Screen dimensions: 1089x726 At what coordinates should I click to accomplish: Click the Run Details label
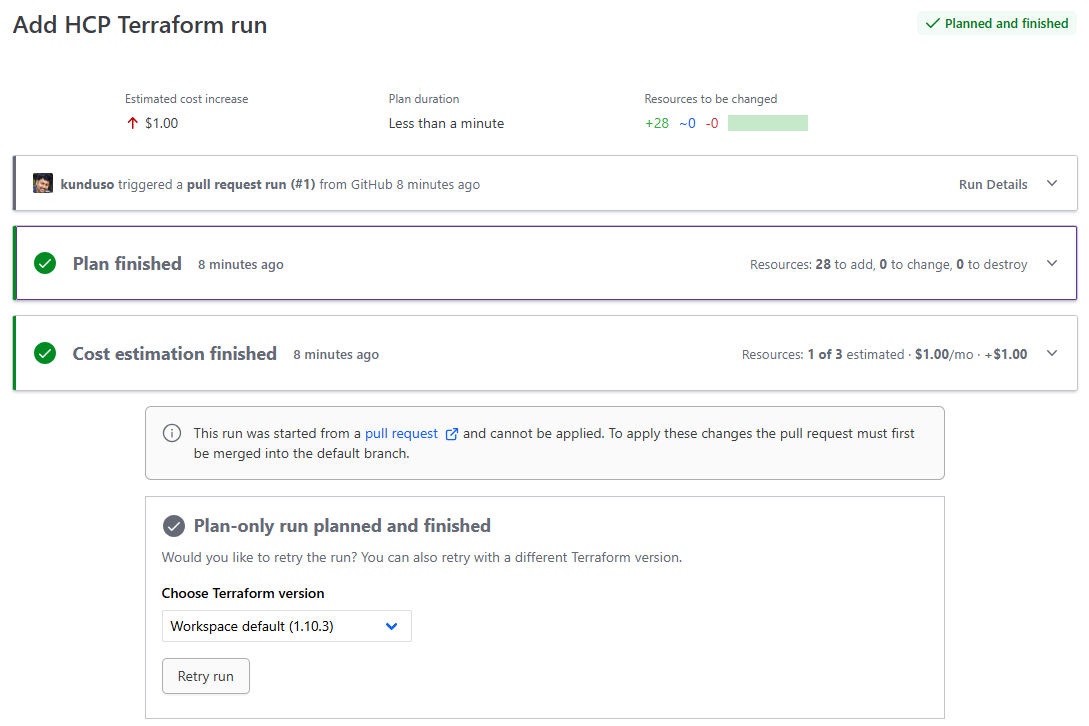tap(992, 185)
